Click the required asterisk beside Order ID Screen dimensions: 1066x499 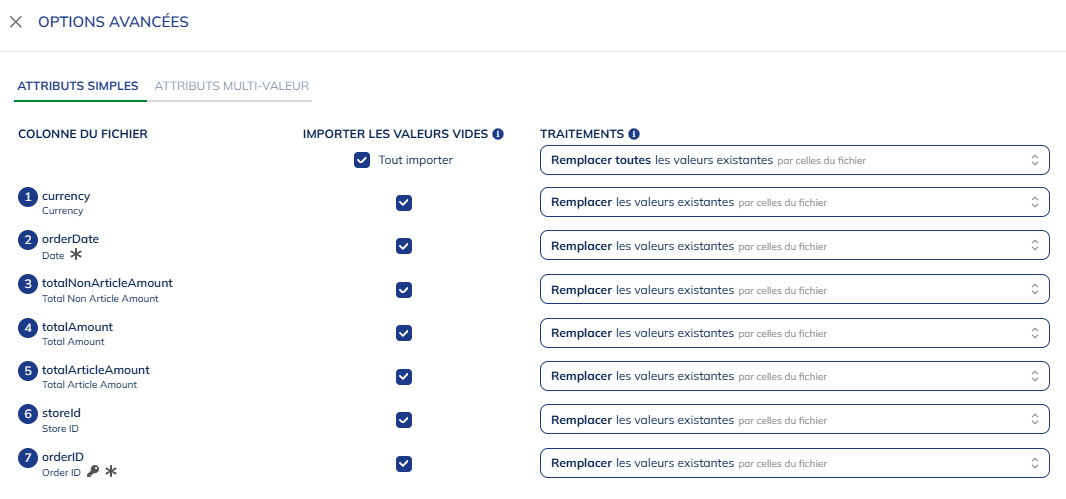(111, 472)
